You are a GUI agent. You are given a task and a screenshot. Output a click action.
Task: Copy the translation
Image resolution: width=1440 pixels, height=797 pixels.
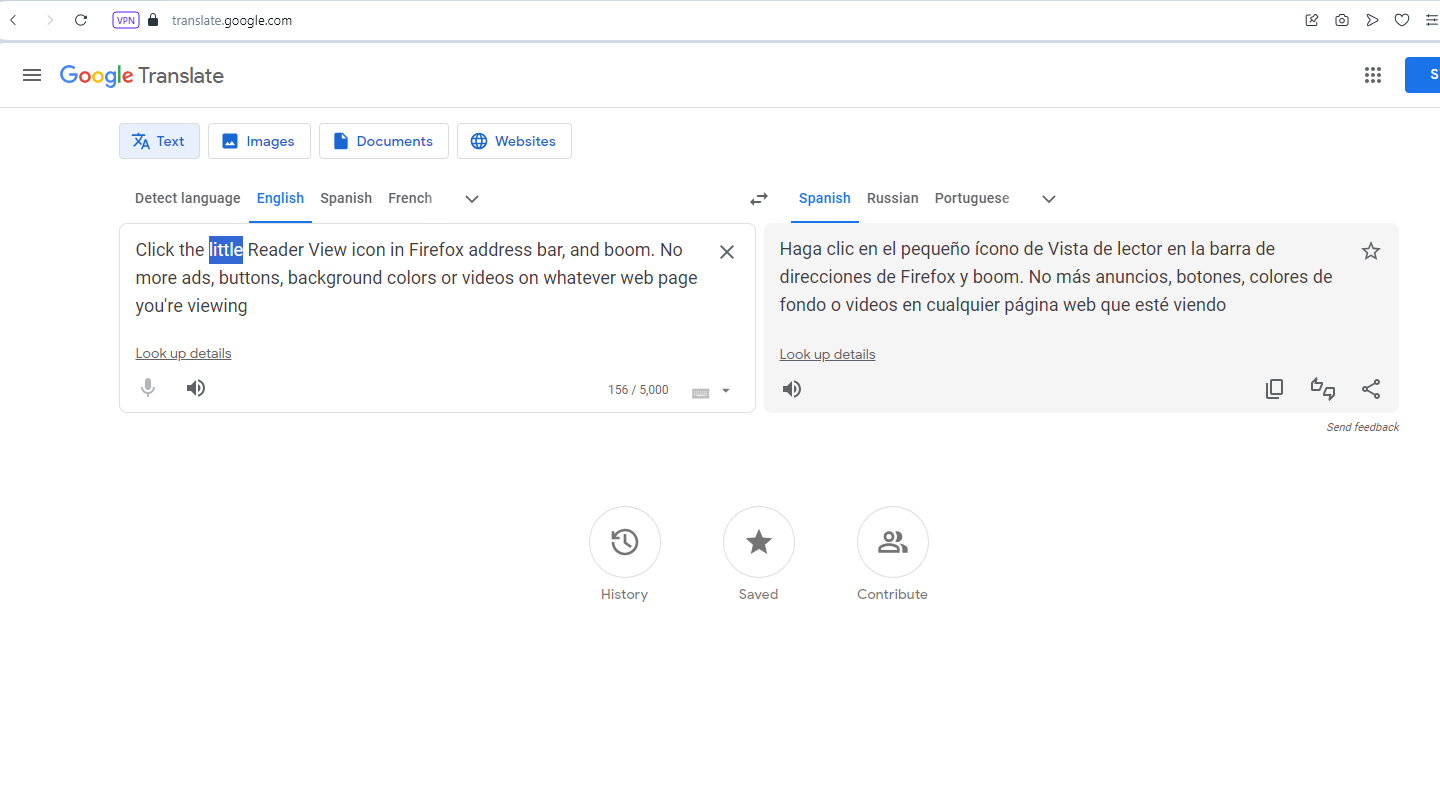pos(1274,389)
